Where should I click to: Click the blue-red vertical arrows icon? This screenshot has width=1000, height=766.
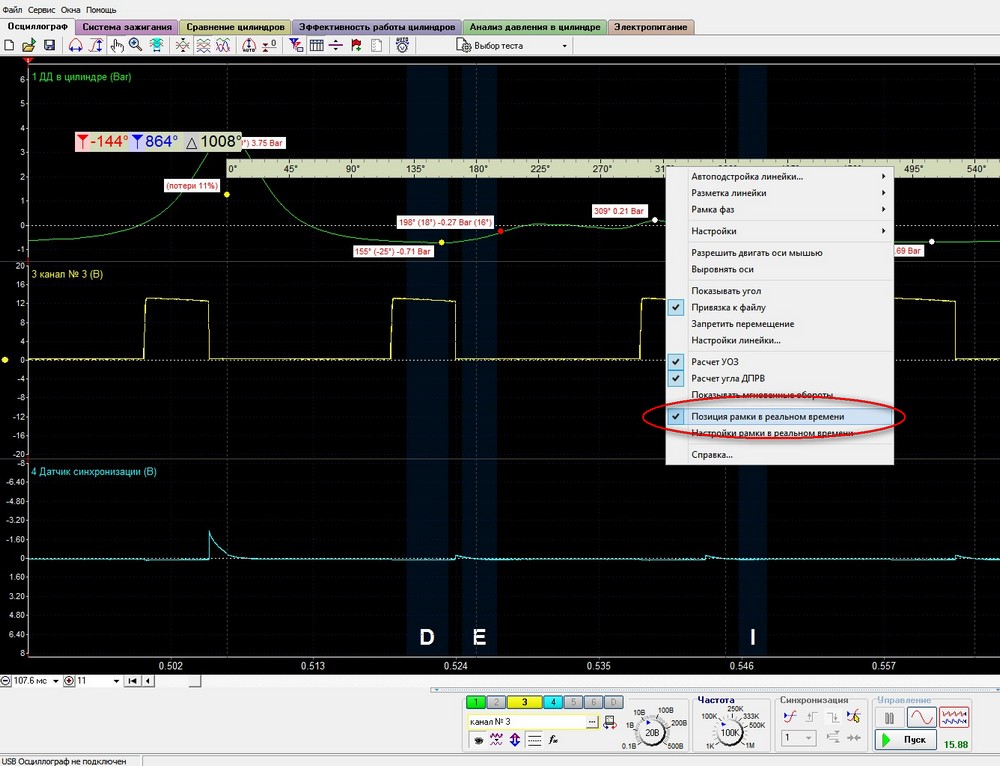515,739
